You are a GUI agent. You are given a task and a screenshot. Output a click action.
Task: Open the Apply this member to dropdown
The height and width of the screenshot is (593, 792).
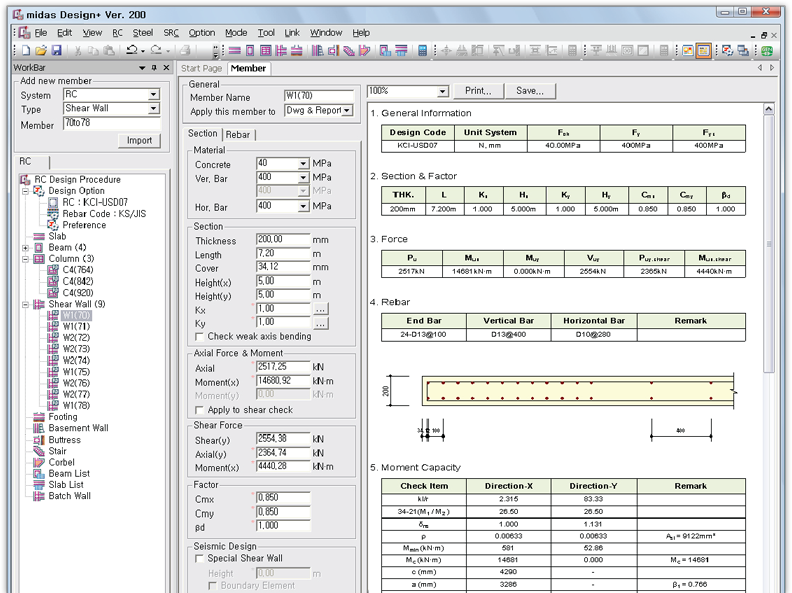tap(347, 111)
